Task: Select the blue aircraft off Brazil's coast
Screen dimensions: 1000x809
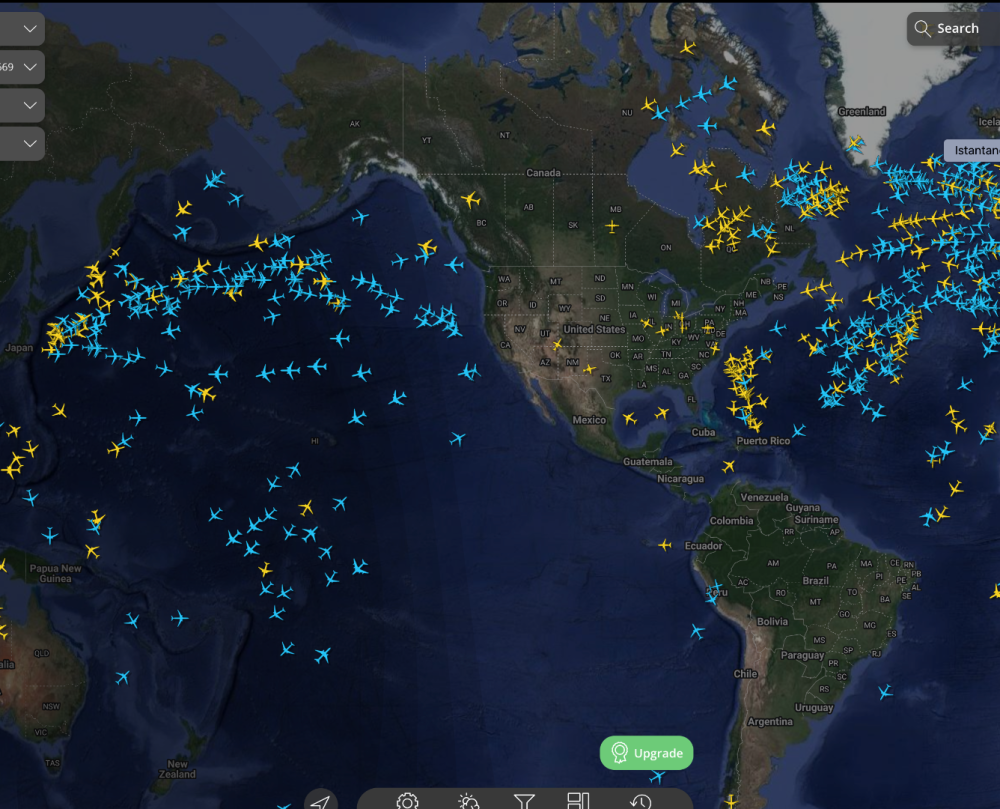Action: click(885, 691)
